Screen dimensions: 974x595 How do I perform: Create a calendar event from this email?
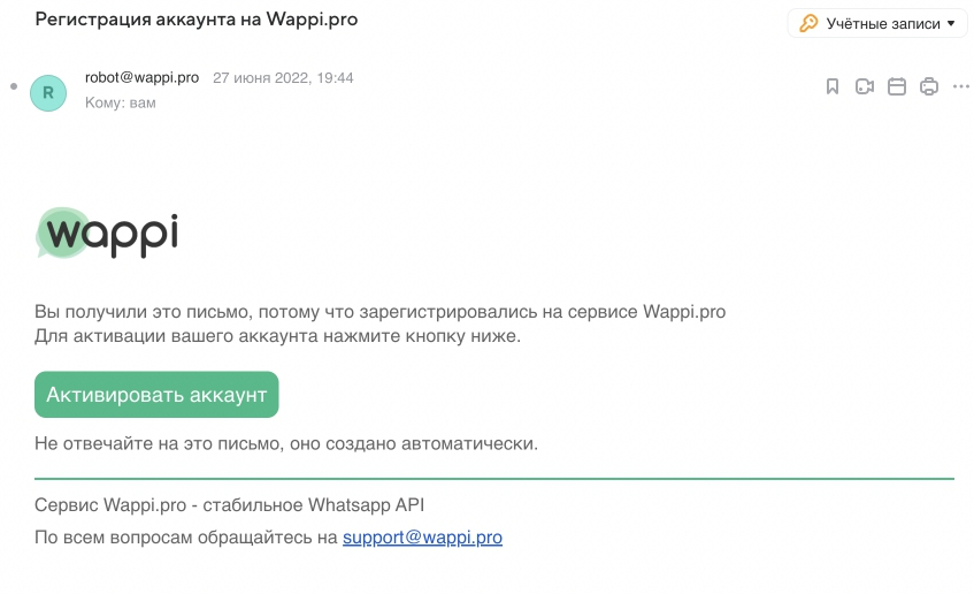tap(897, 86)
